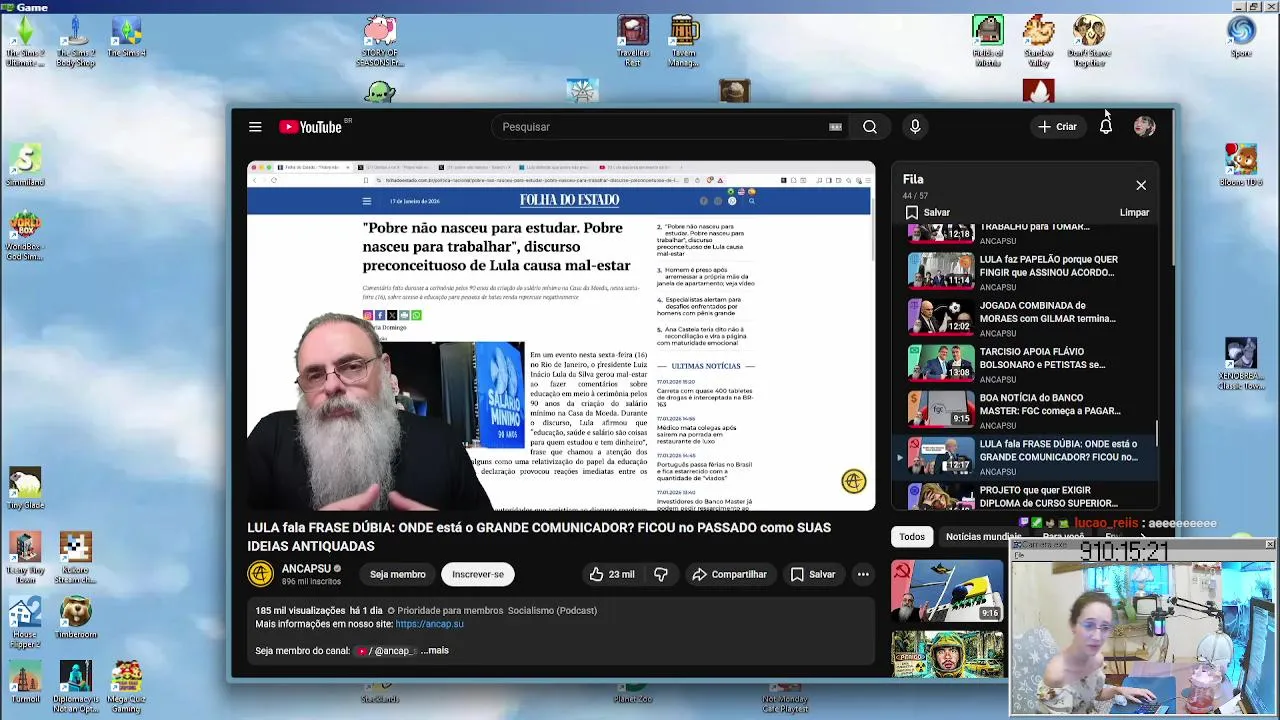Click the ANCAP watermark in video corner
The width and height of the screenshot is (1280, 720).
point(853,482)
